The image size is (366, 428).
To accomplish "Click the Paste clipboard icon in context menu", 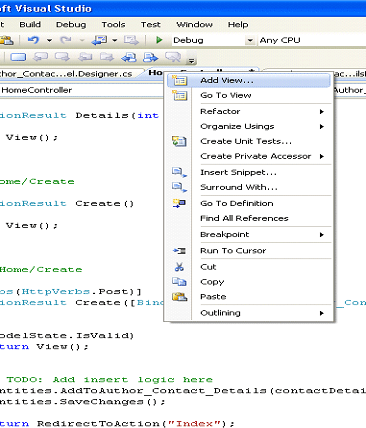I will click(179, 296).
